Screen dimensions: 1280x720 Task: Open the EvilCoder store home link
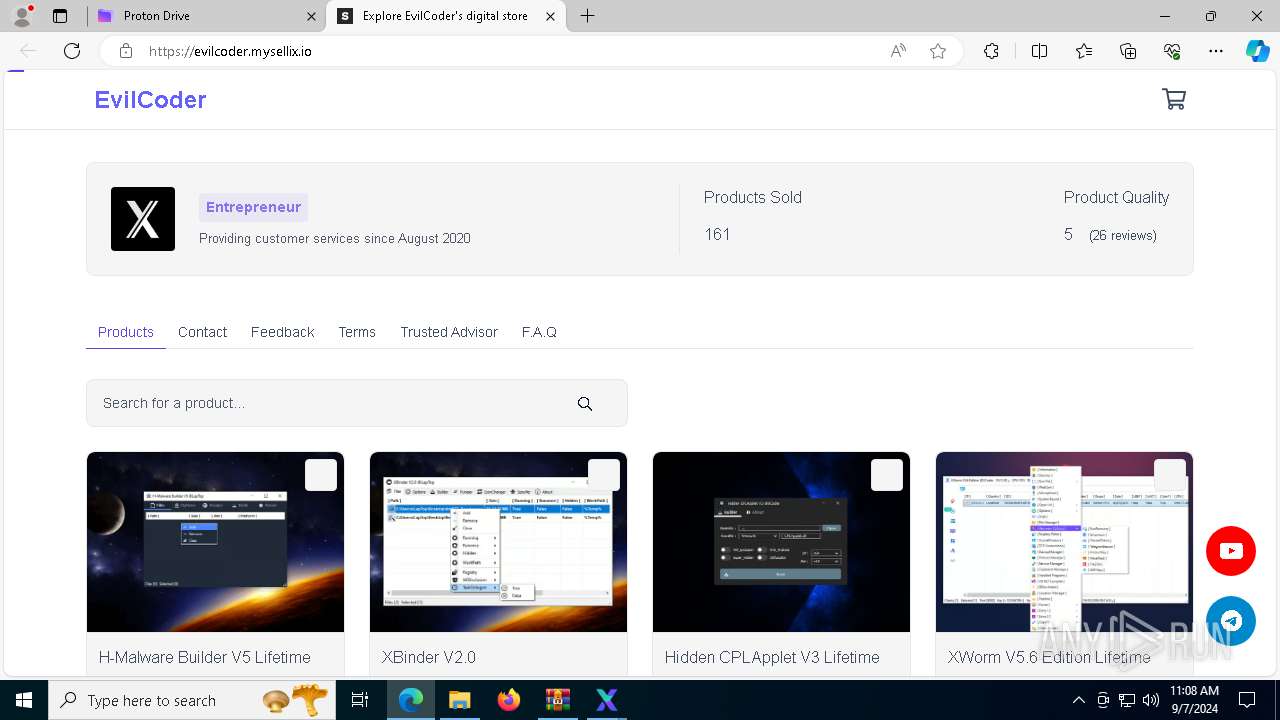click(x=150, y=100)
